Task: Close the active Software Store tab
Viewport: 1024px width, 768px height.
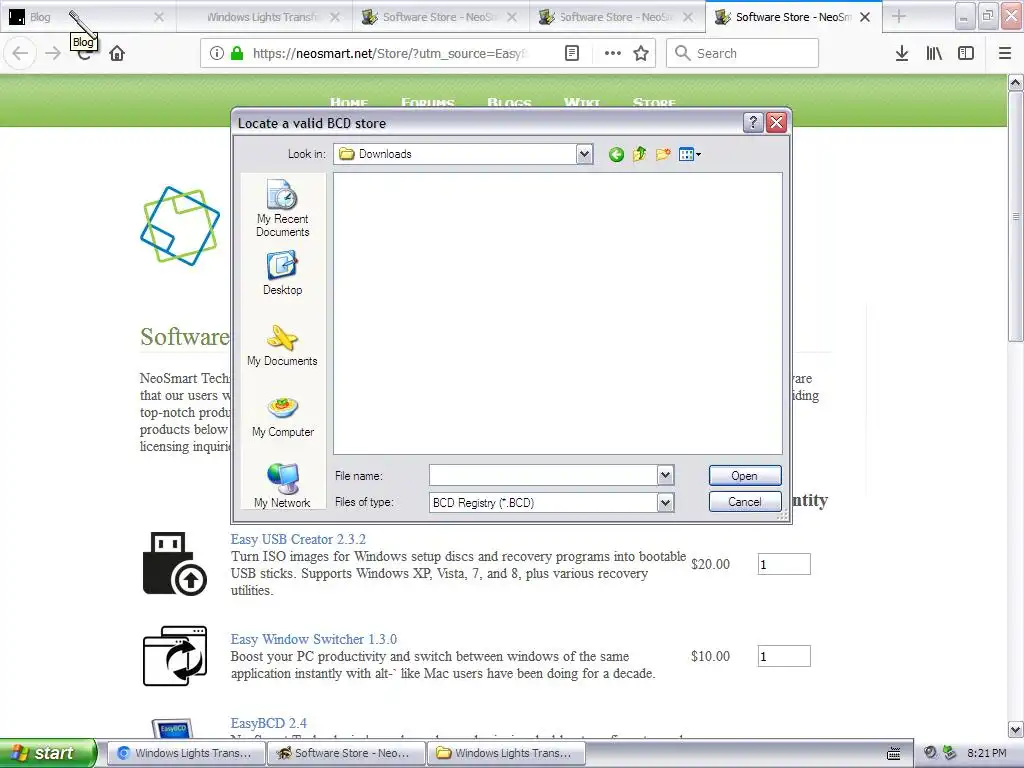Action: (x=865, y=17)
